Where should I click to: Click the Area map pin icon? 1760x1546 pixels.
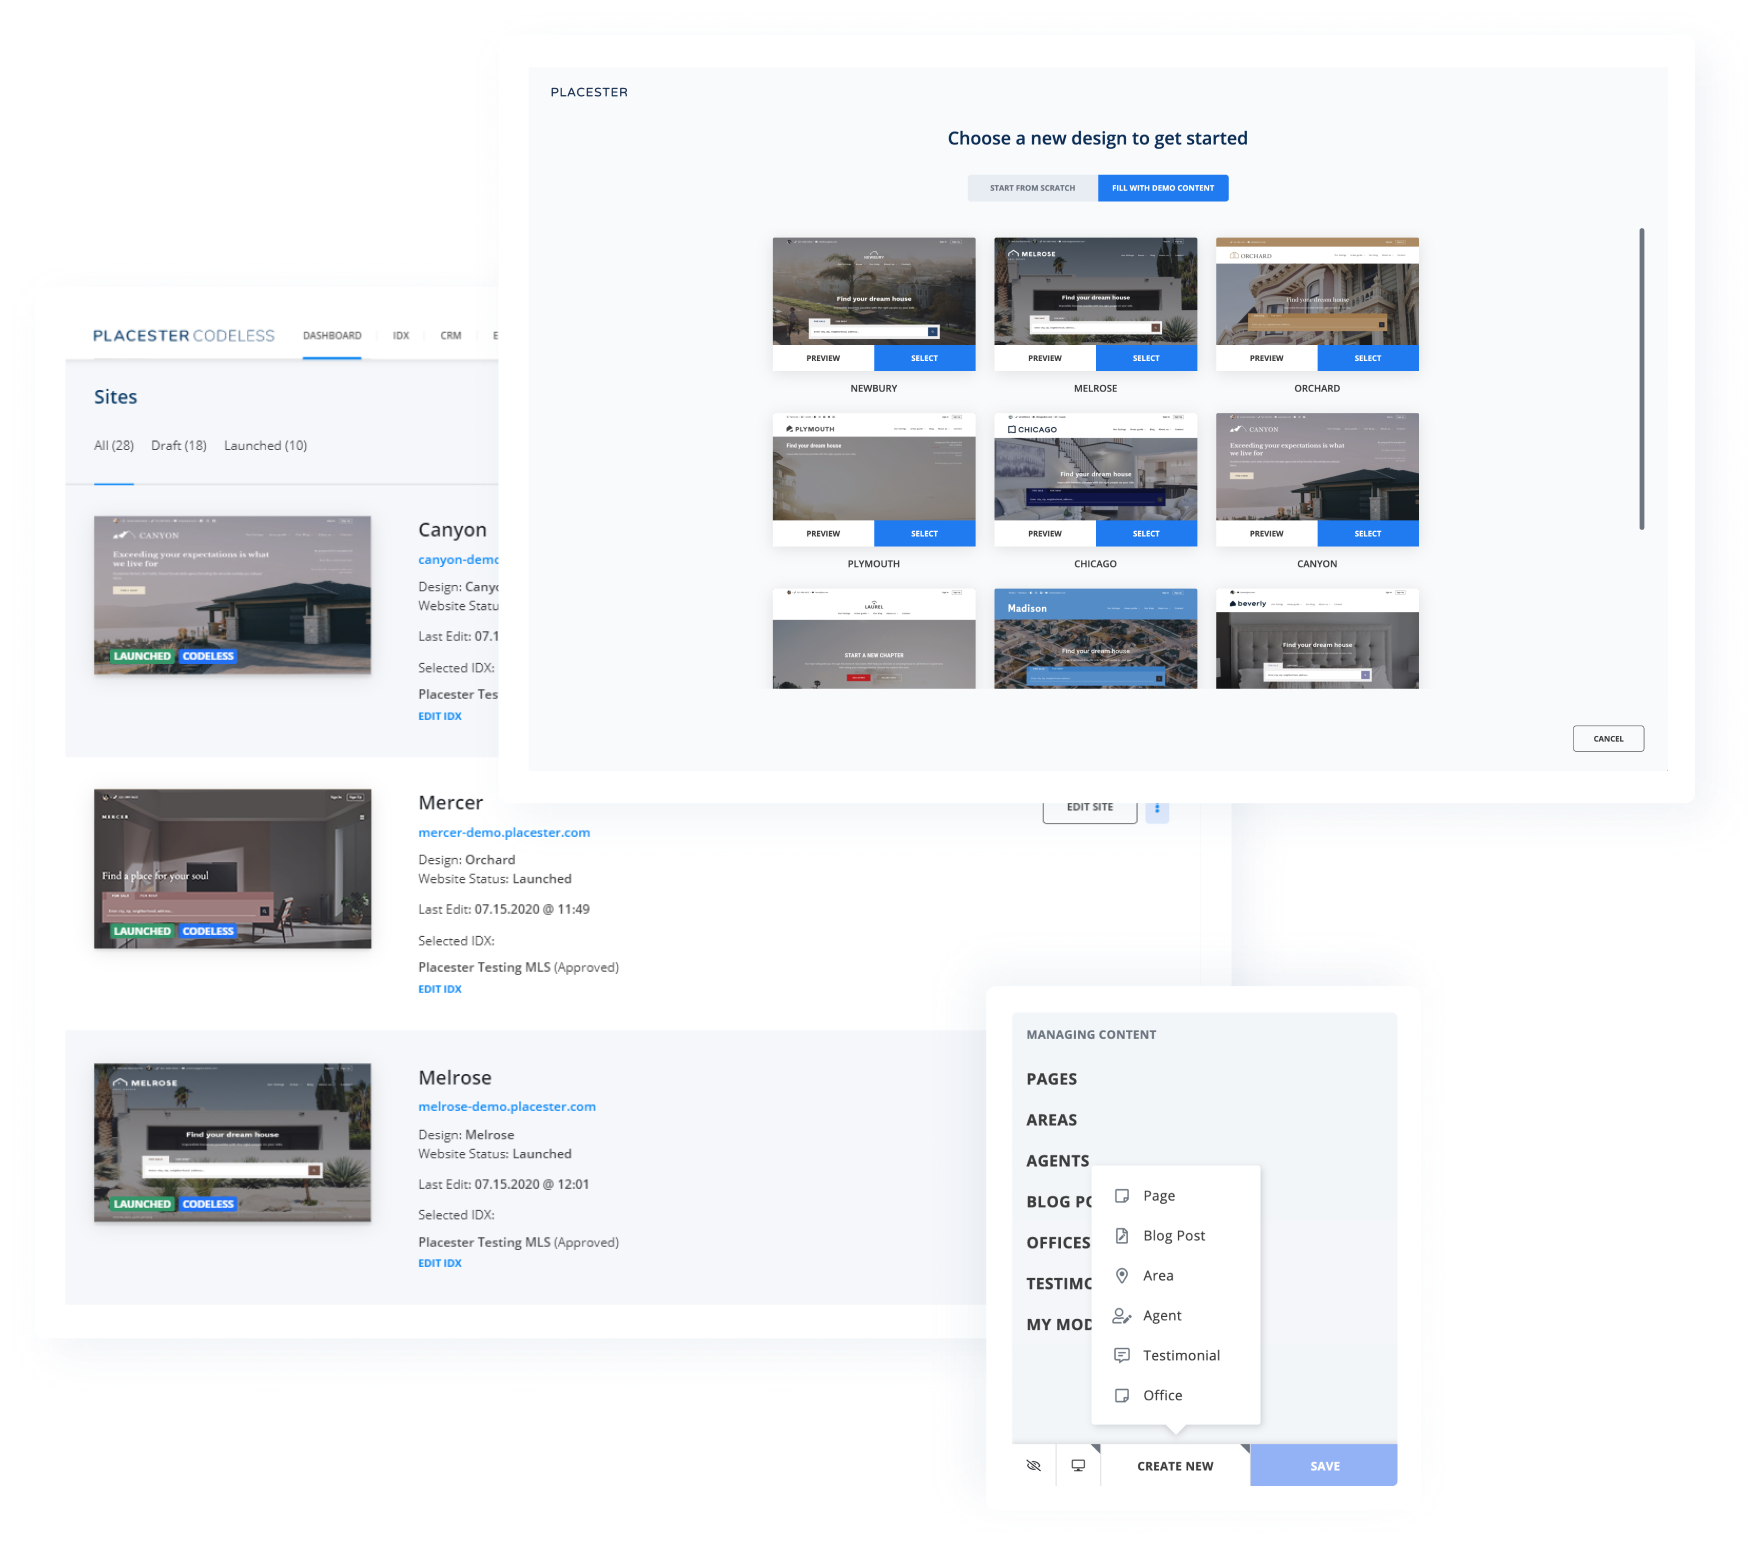coord(1122,1276)
